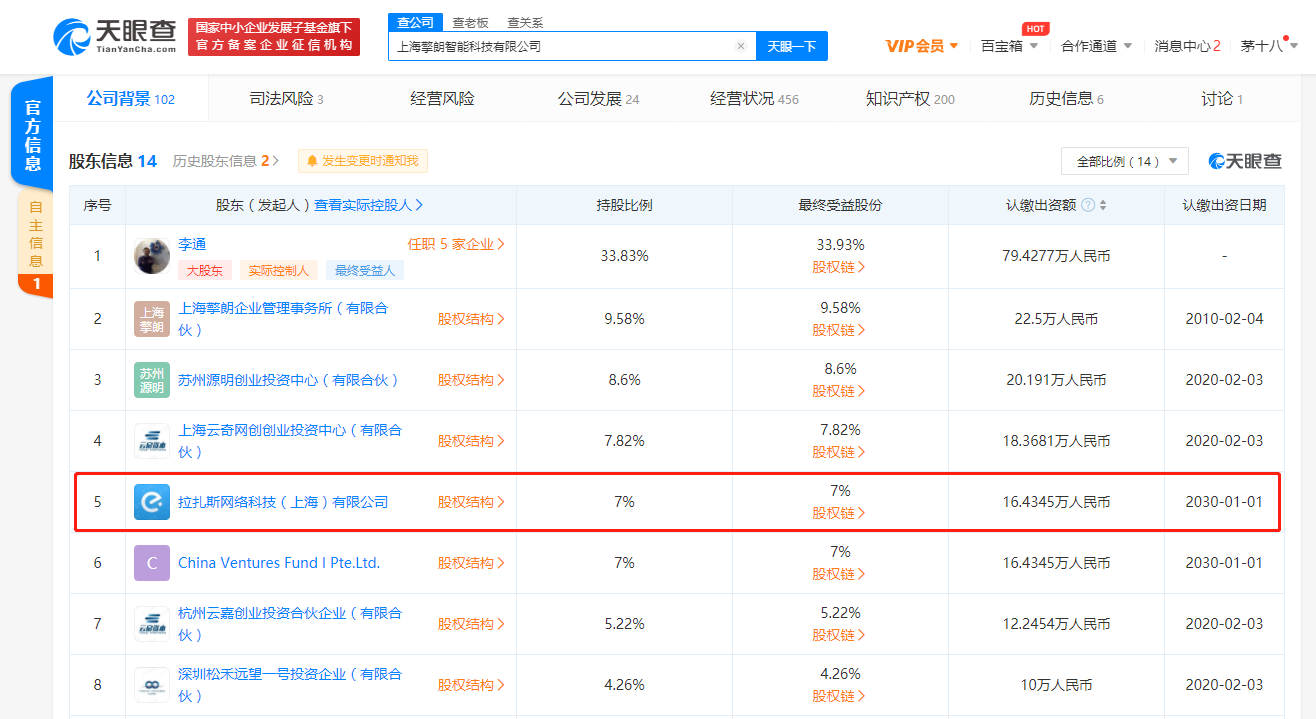1316x719 pixels.
Task: Open 上海云奇网创创业投资中心 shareholder link
Action: click(x=290, y=441)
